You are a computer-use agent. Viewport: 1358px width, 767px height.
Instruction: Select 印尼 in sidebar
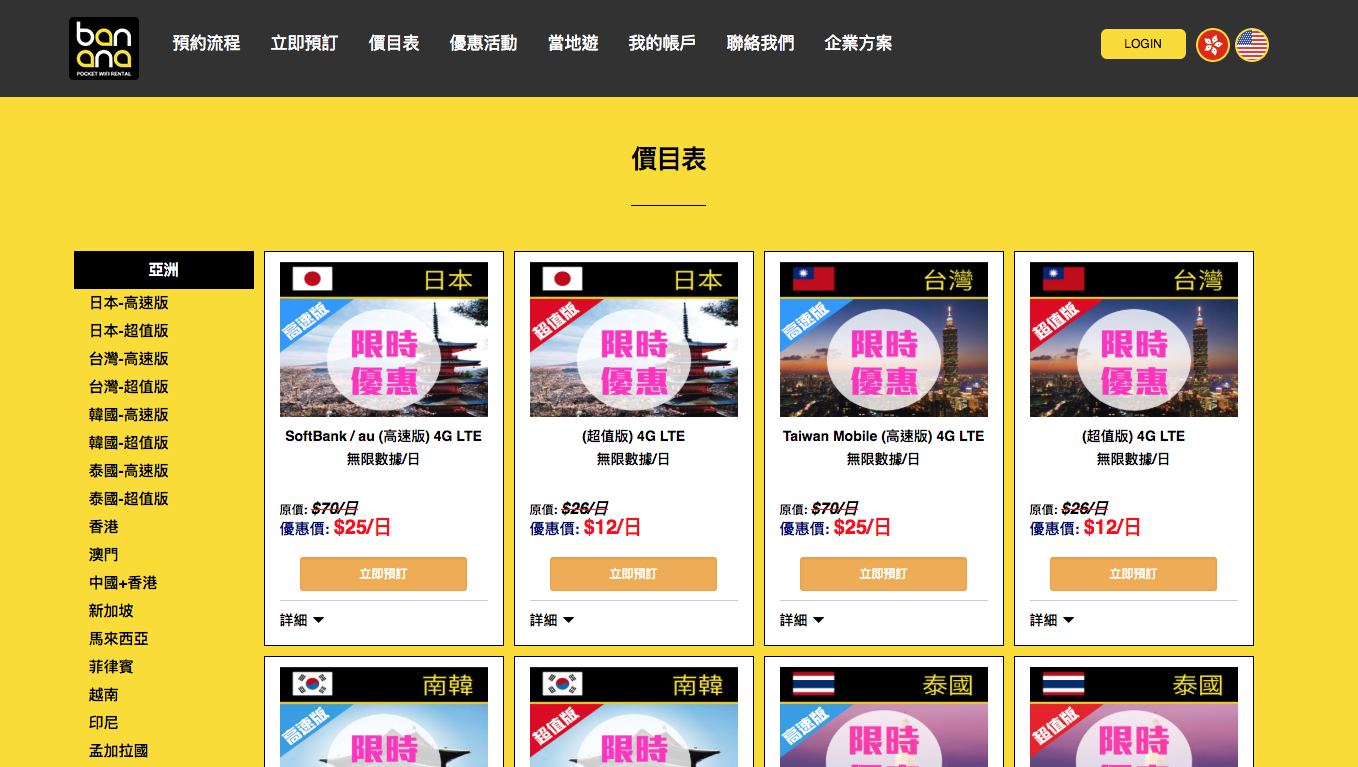104,723
